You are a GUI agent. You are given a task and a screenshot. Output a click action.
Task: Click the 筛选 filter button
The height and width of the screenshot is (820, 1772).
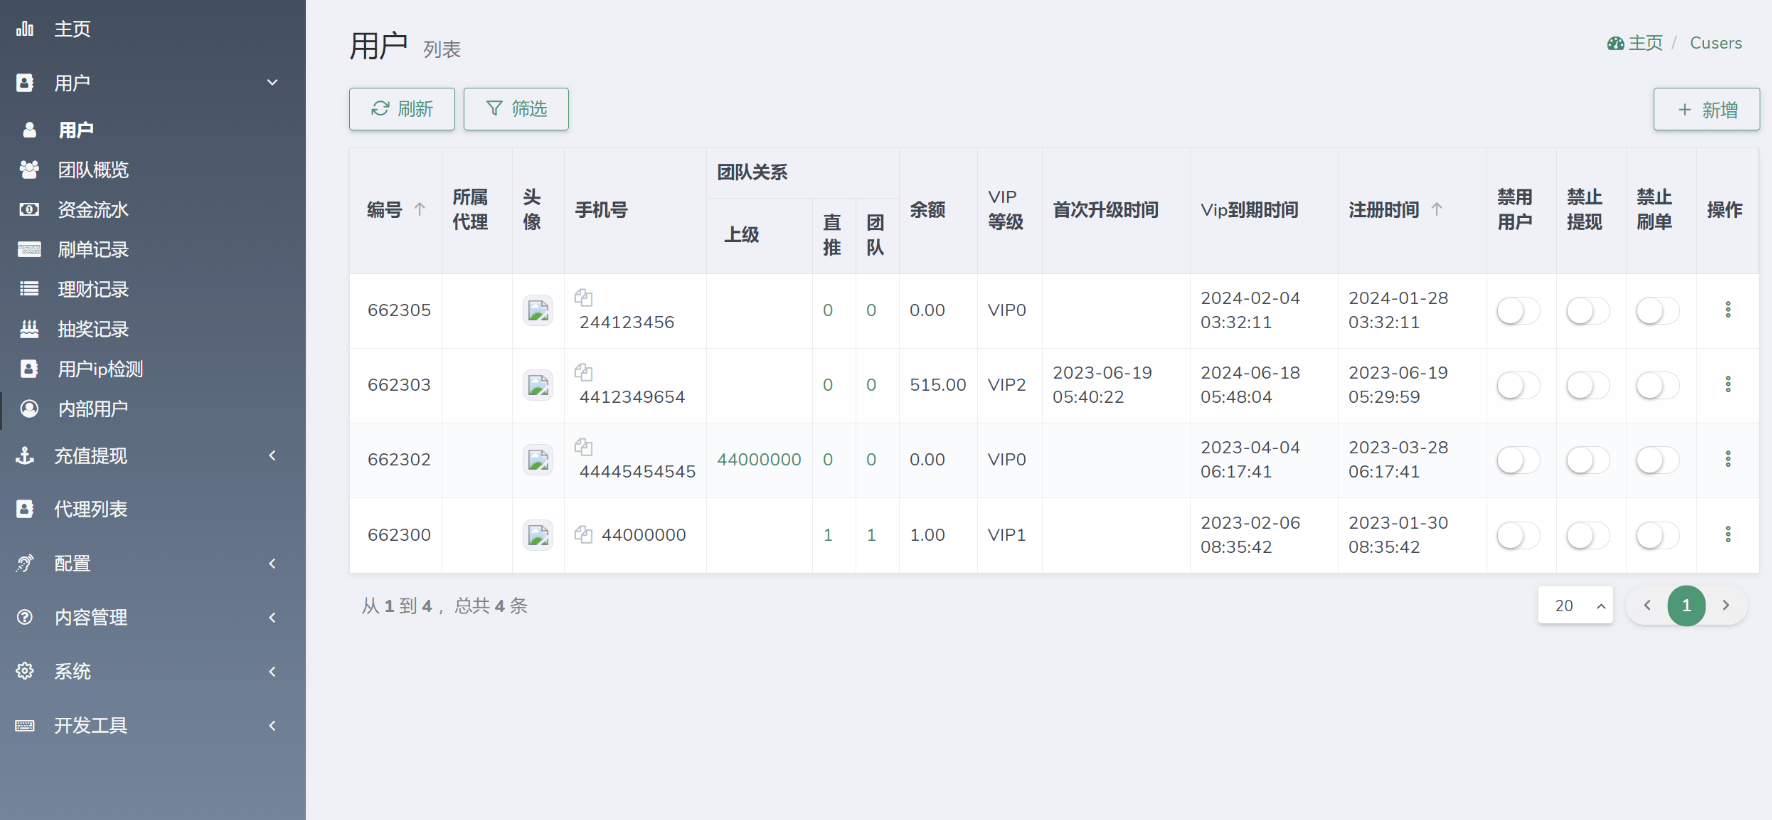516,109
